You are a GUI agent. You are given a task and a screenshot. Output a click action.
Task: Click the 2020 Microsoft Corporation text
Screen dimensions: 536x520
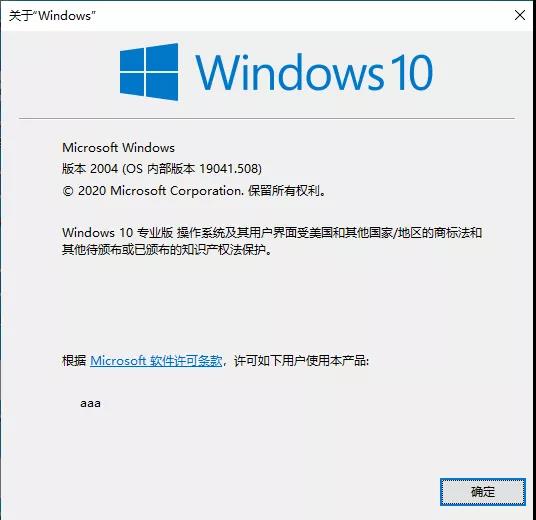(x=159, y=191)
